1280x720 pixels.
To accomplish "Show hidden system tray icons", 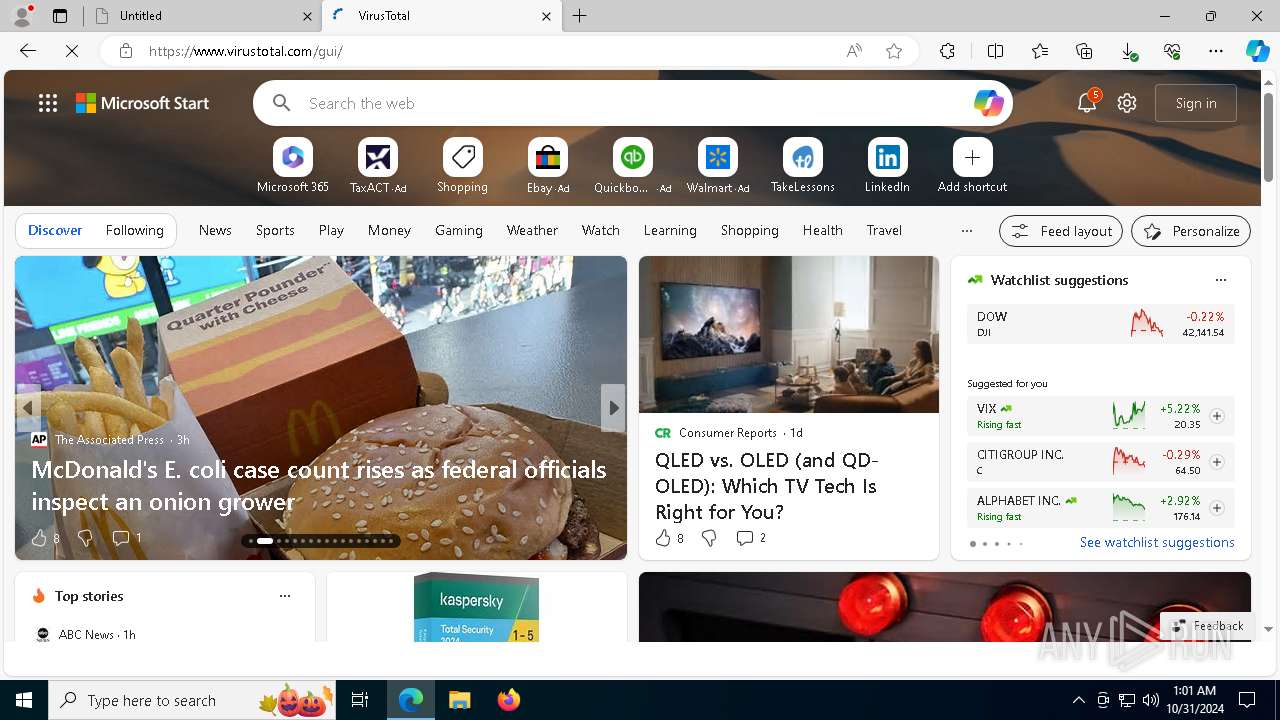I will tap(1078, 700).
